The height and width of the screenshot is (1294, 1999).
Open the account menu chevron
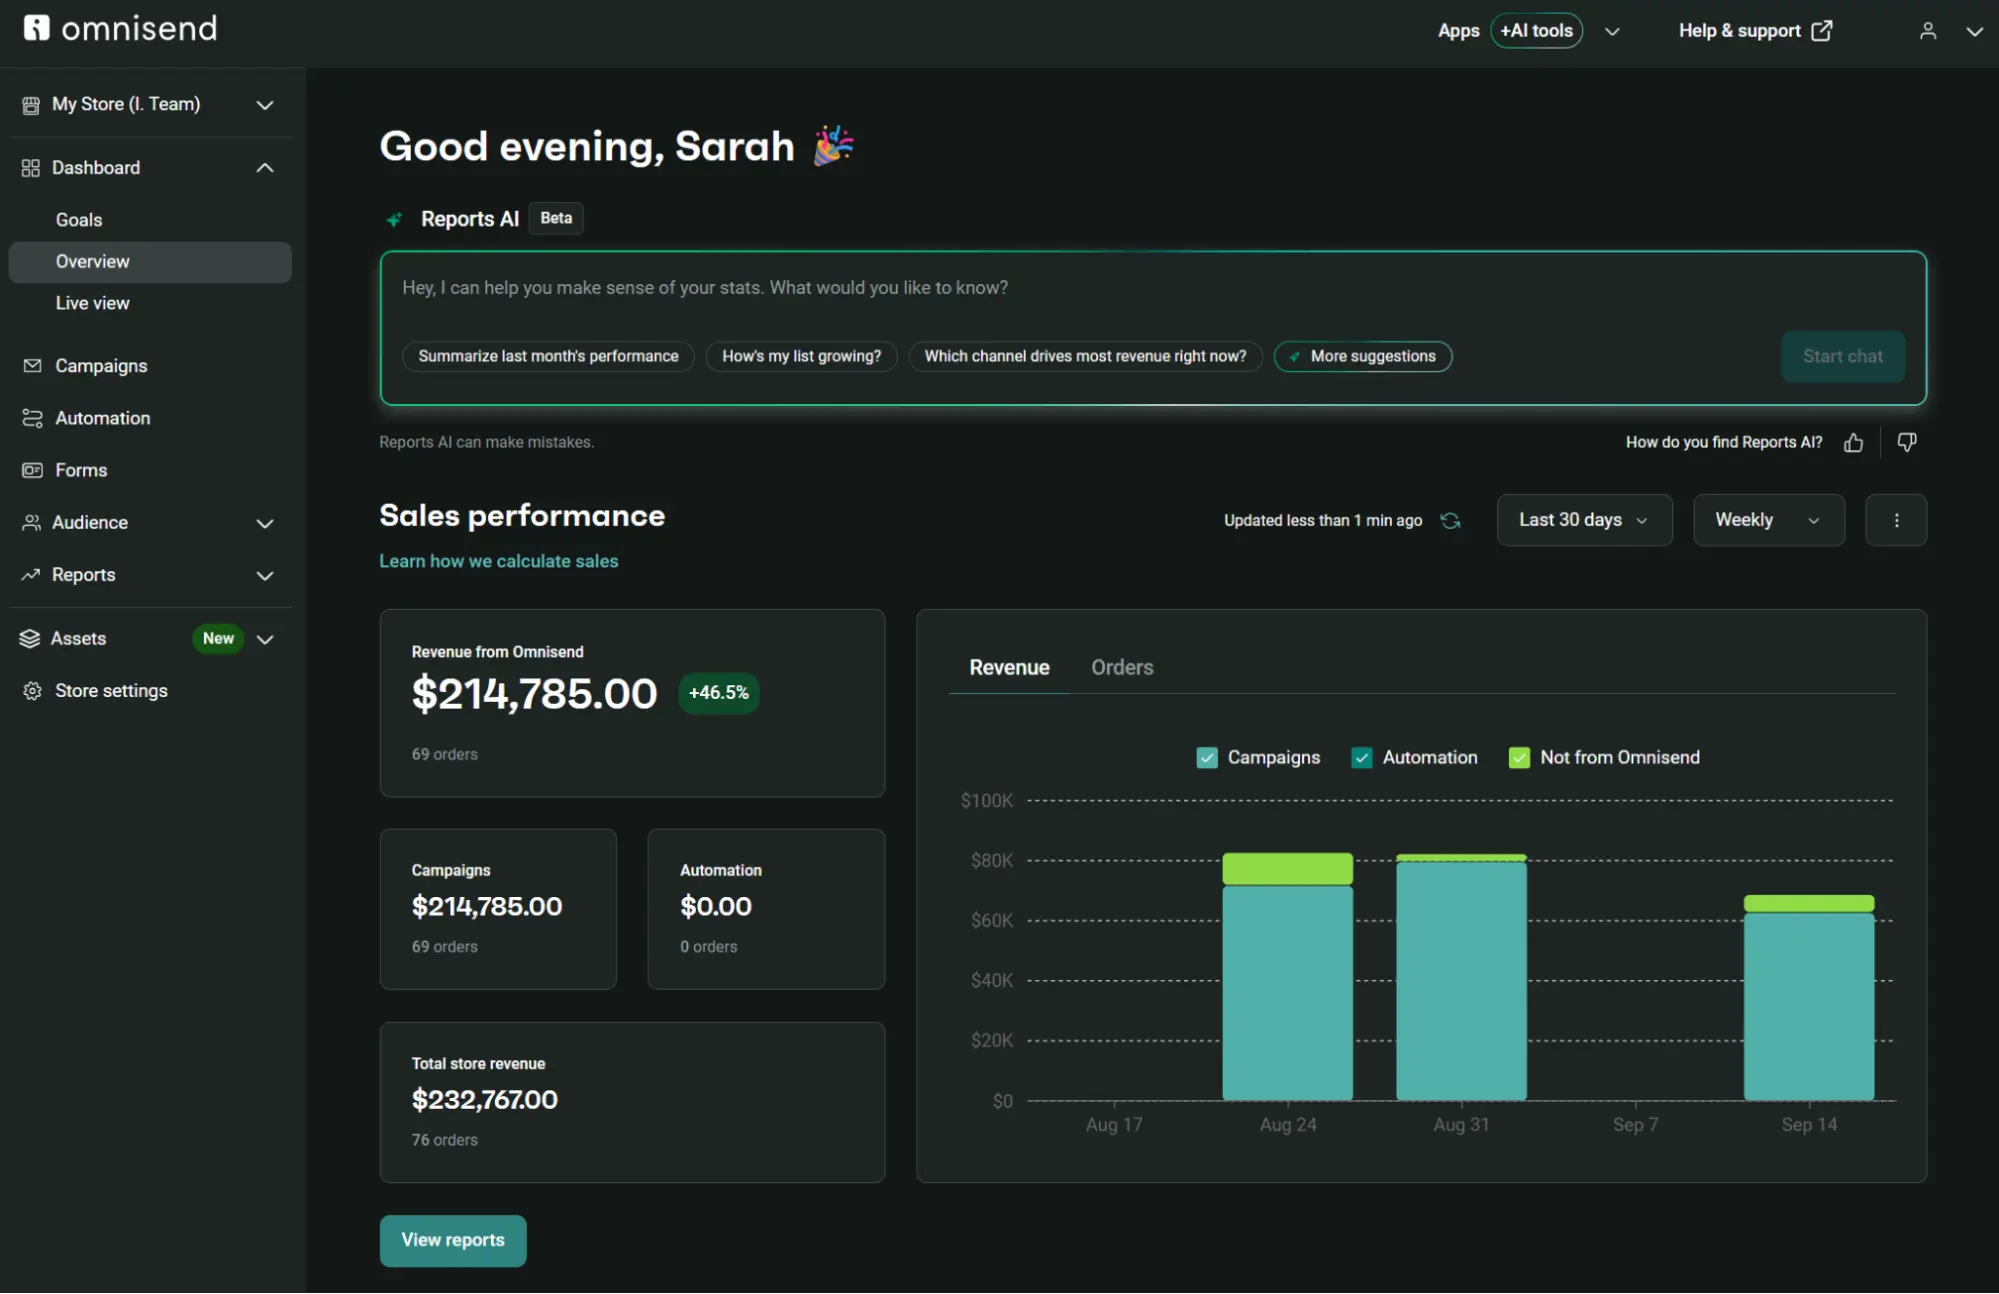tap(1974, 31)
